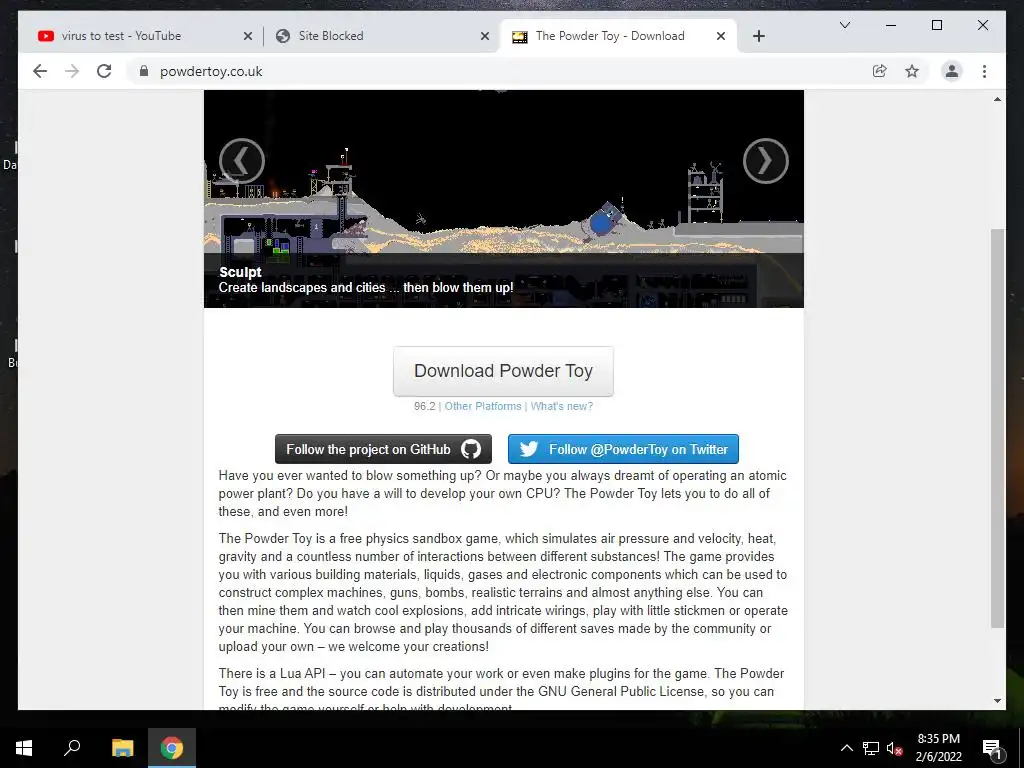The image size is (1024, 768).
Task: Click scrollbar up arrow
Action: click(997, 99)
